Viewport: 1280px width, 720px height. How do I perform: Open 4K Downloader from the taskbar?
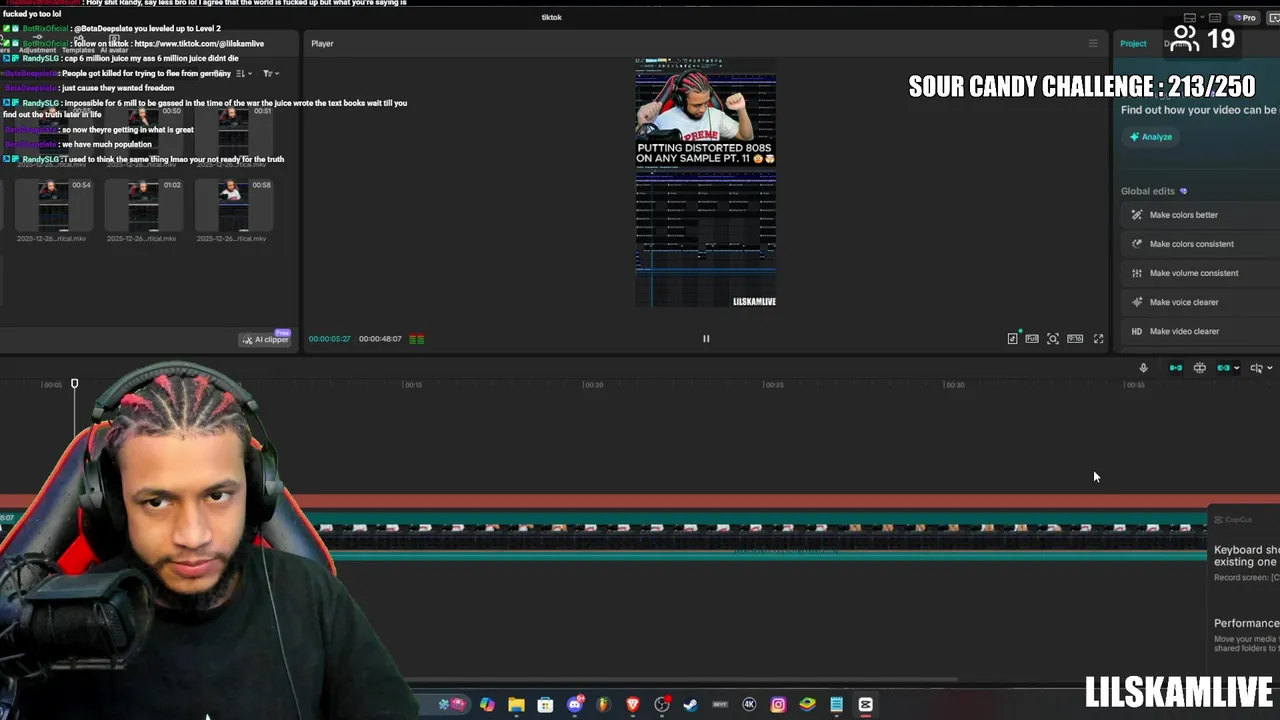tap(749, 705)
